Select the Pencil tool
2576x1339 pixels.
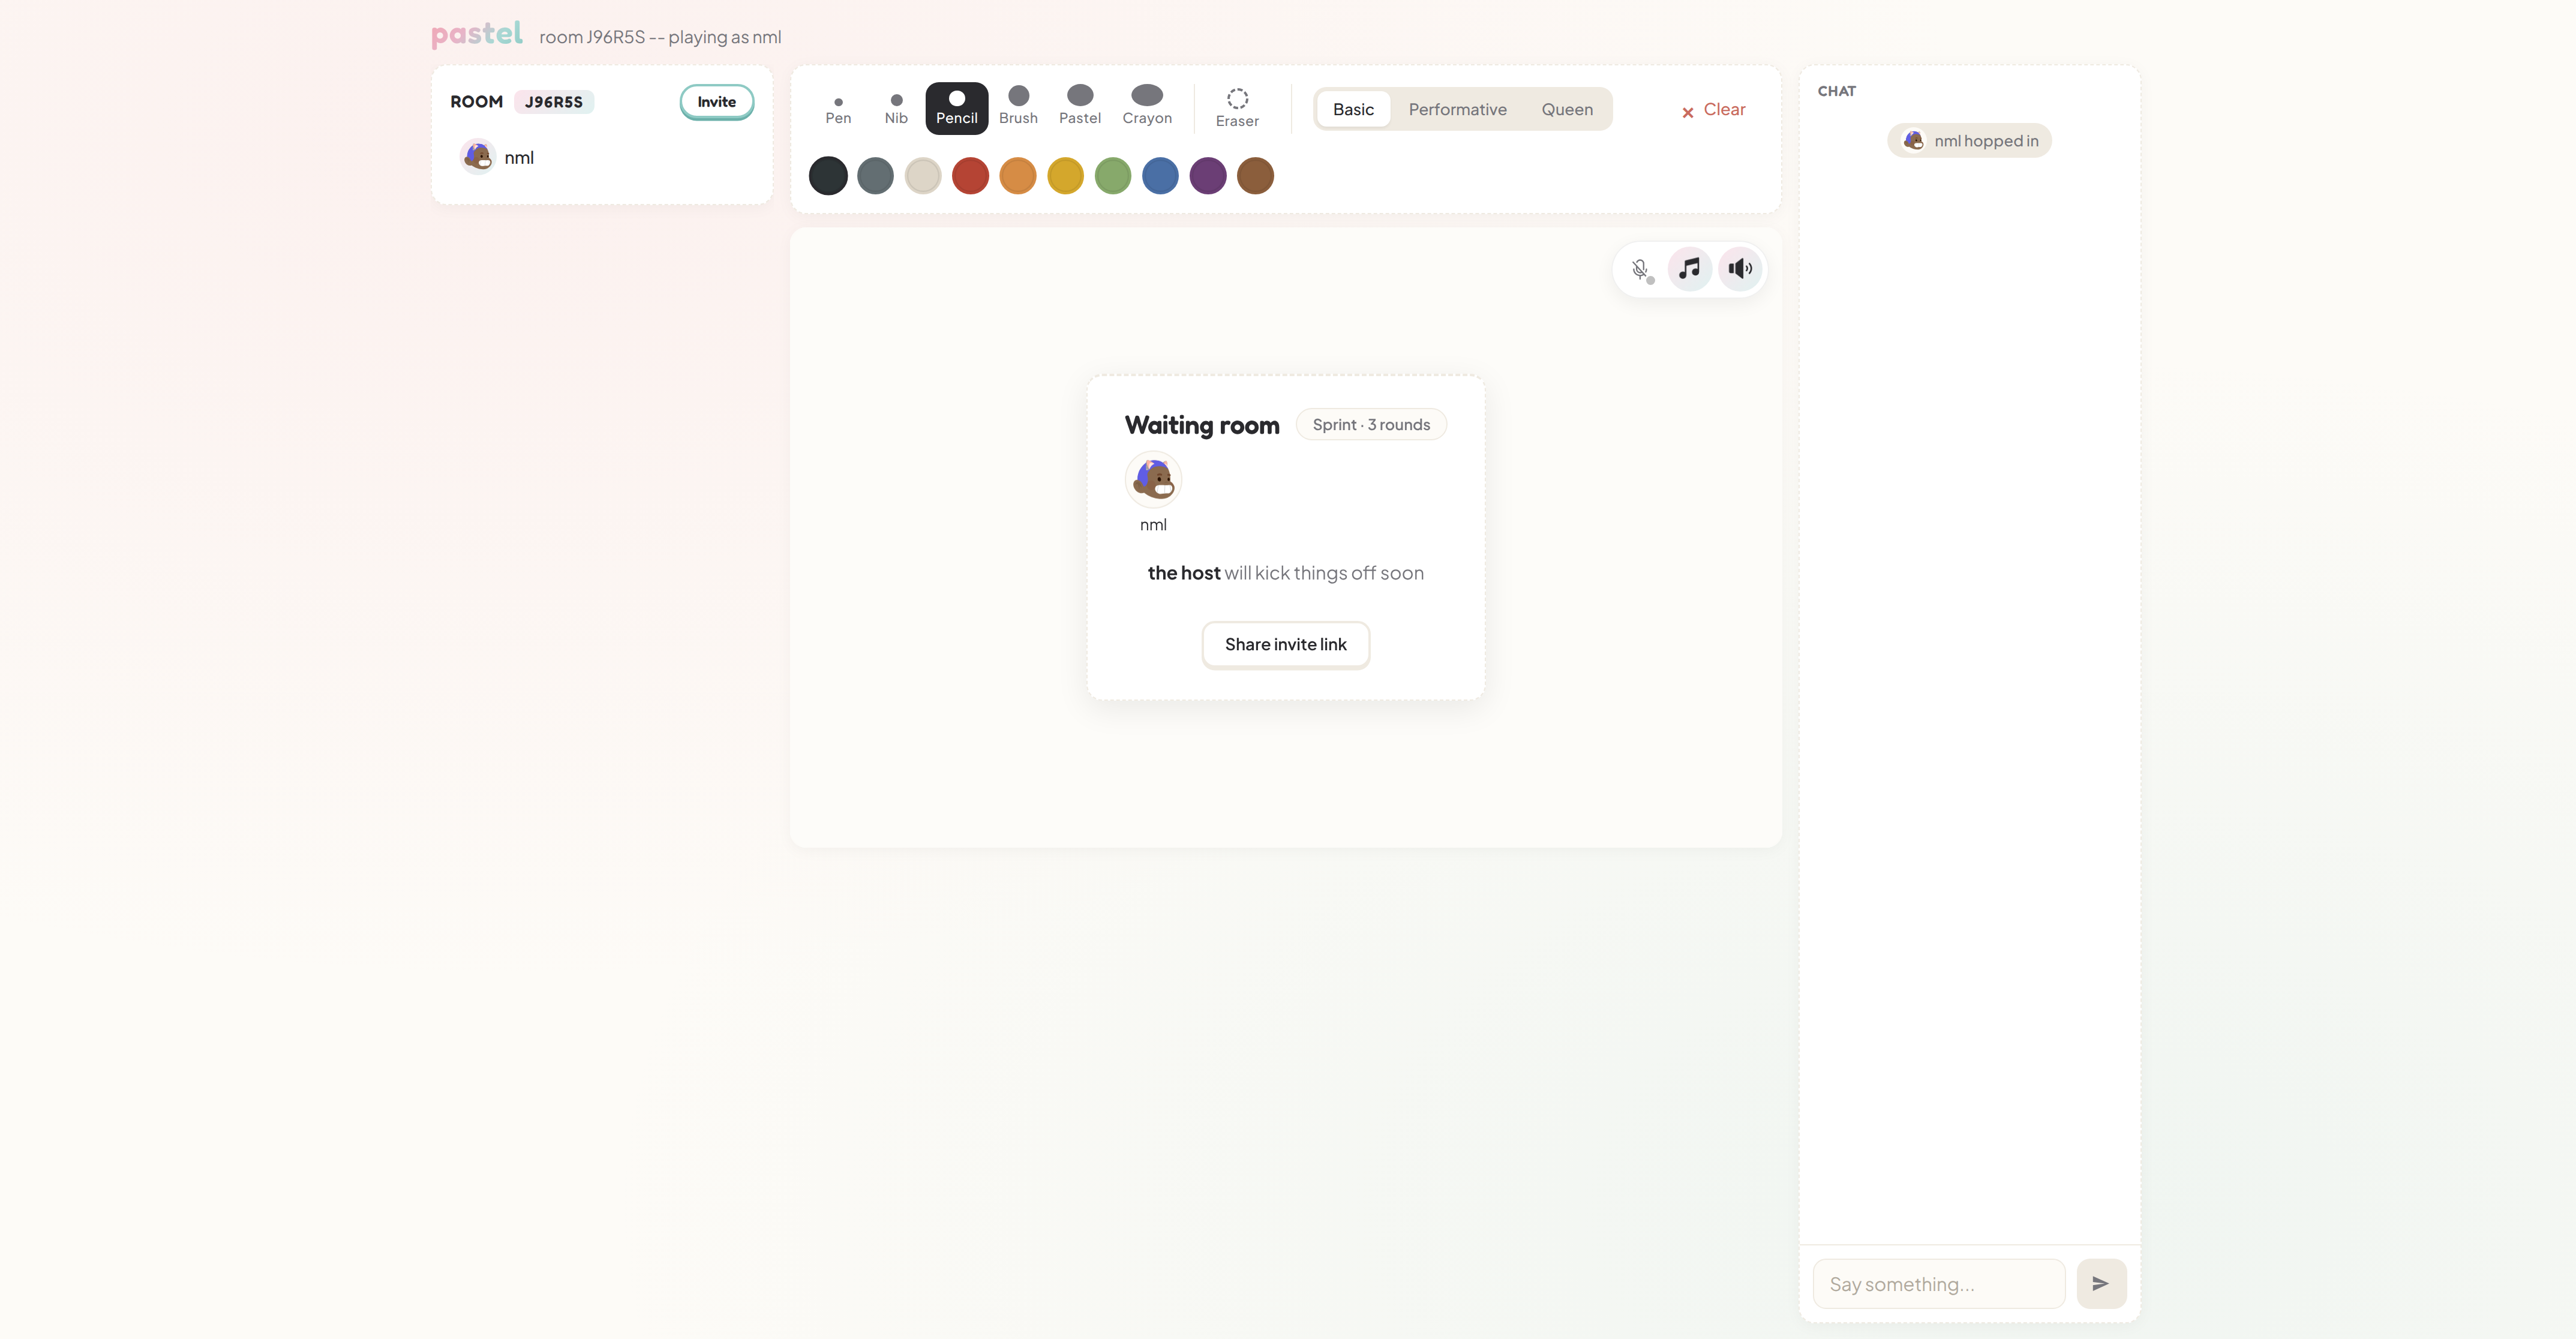(x=957, y=108)
